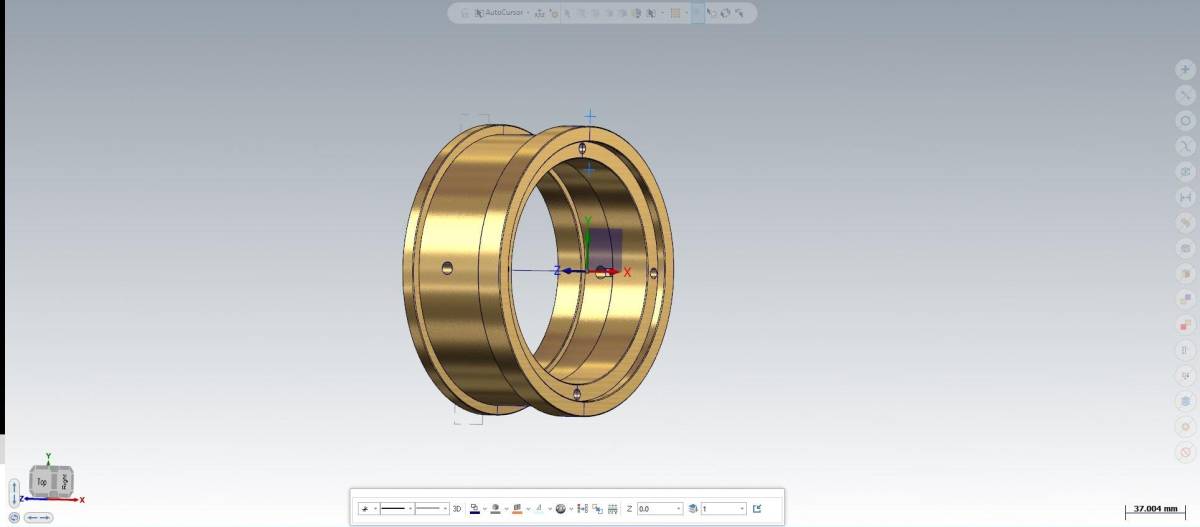Click the crossed-circle clear mask icon at right bottom
Viewport: 1200px width, 527px height.
click(1185, 453)
